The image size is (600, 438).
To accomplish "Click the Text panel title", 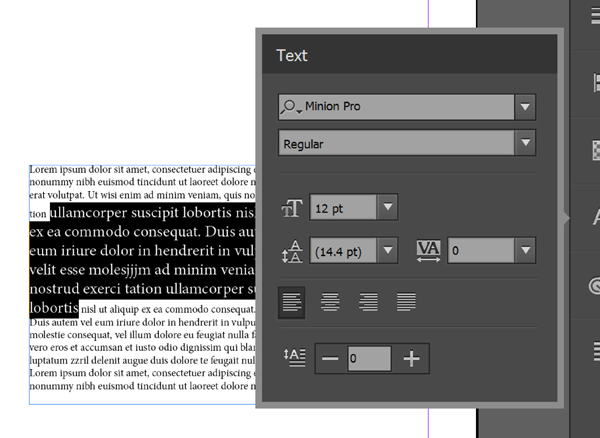I will [x=292, y=55].
